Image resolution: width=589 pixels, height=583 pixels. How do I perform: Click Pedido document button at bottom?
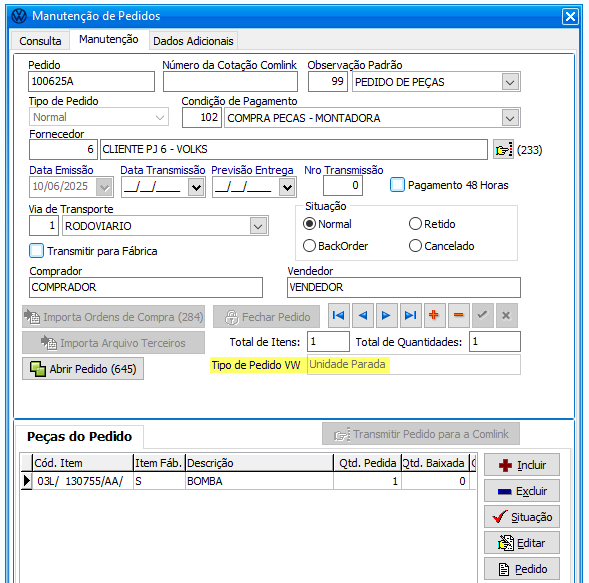point(522,569)
